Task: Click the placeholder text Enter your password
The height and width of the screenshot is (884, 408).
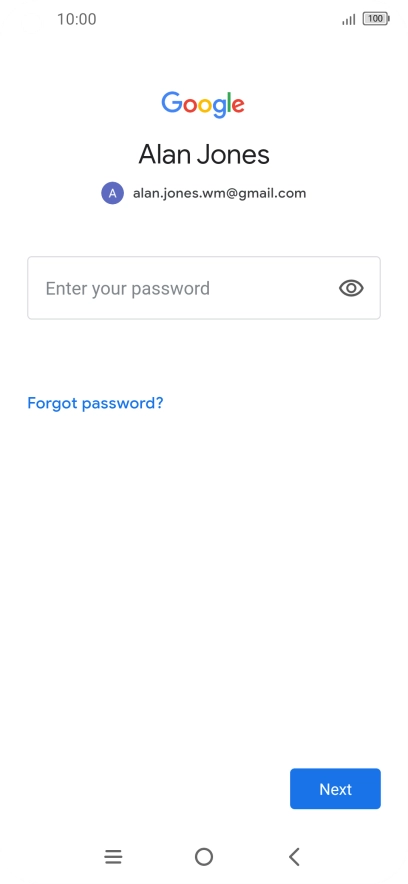Action: (128, 289)
